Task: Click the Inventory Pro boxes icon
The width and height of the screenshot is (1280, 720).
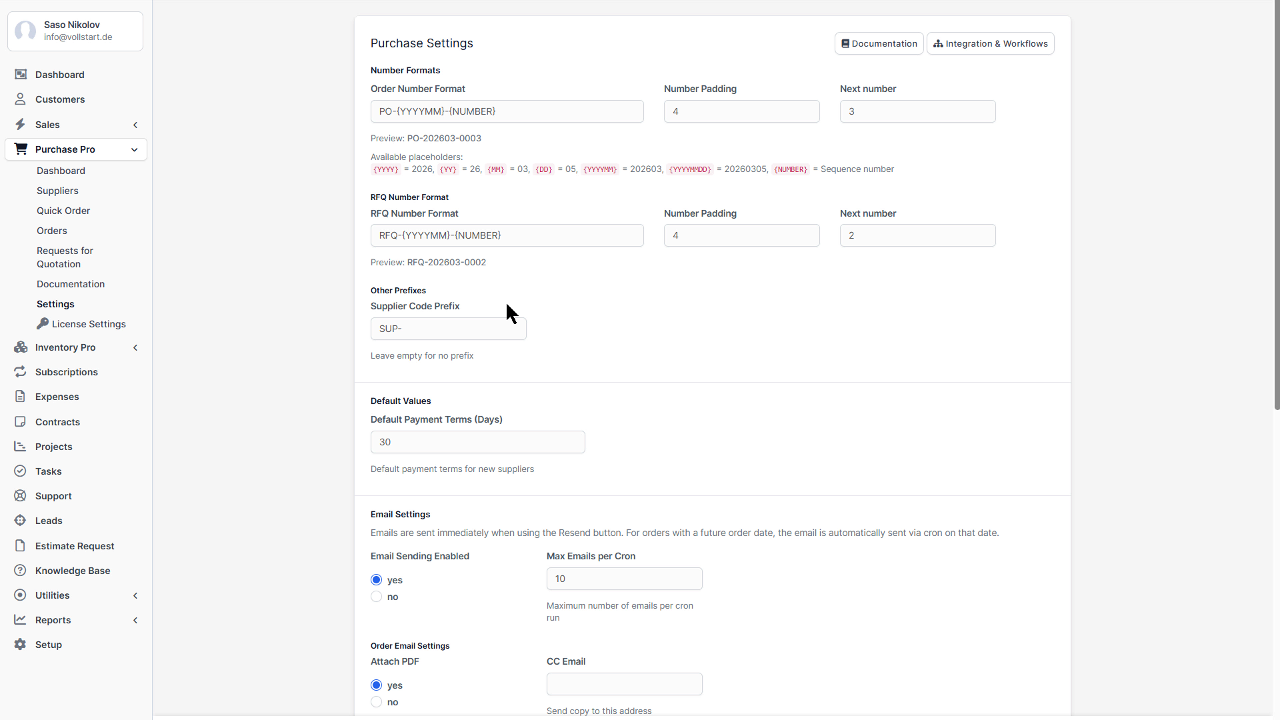Action: click(x=20, y=347)
